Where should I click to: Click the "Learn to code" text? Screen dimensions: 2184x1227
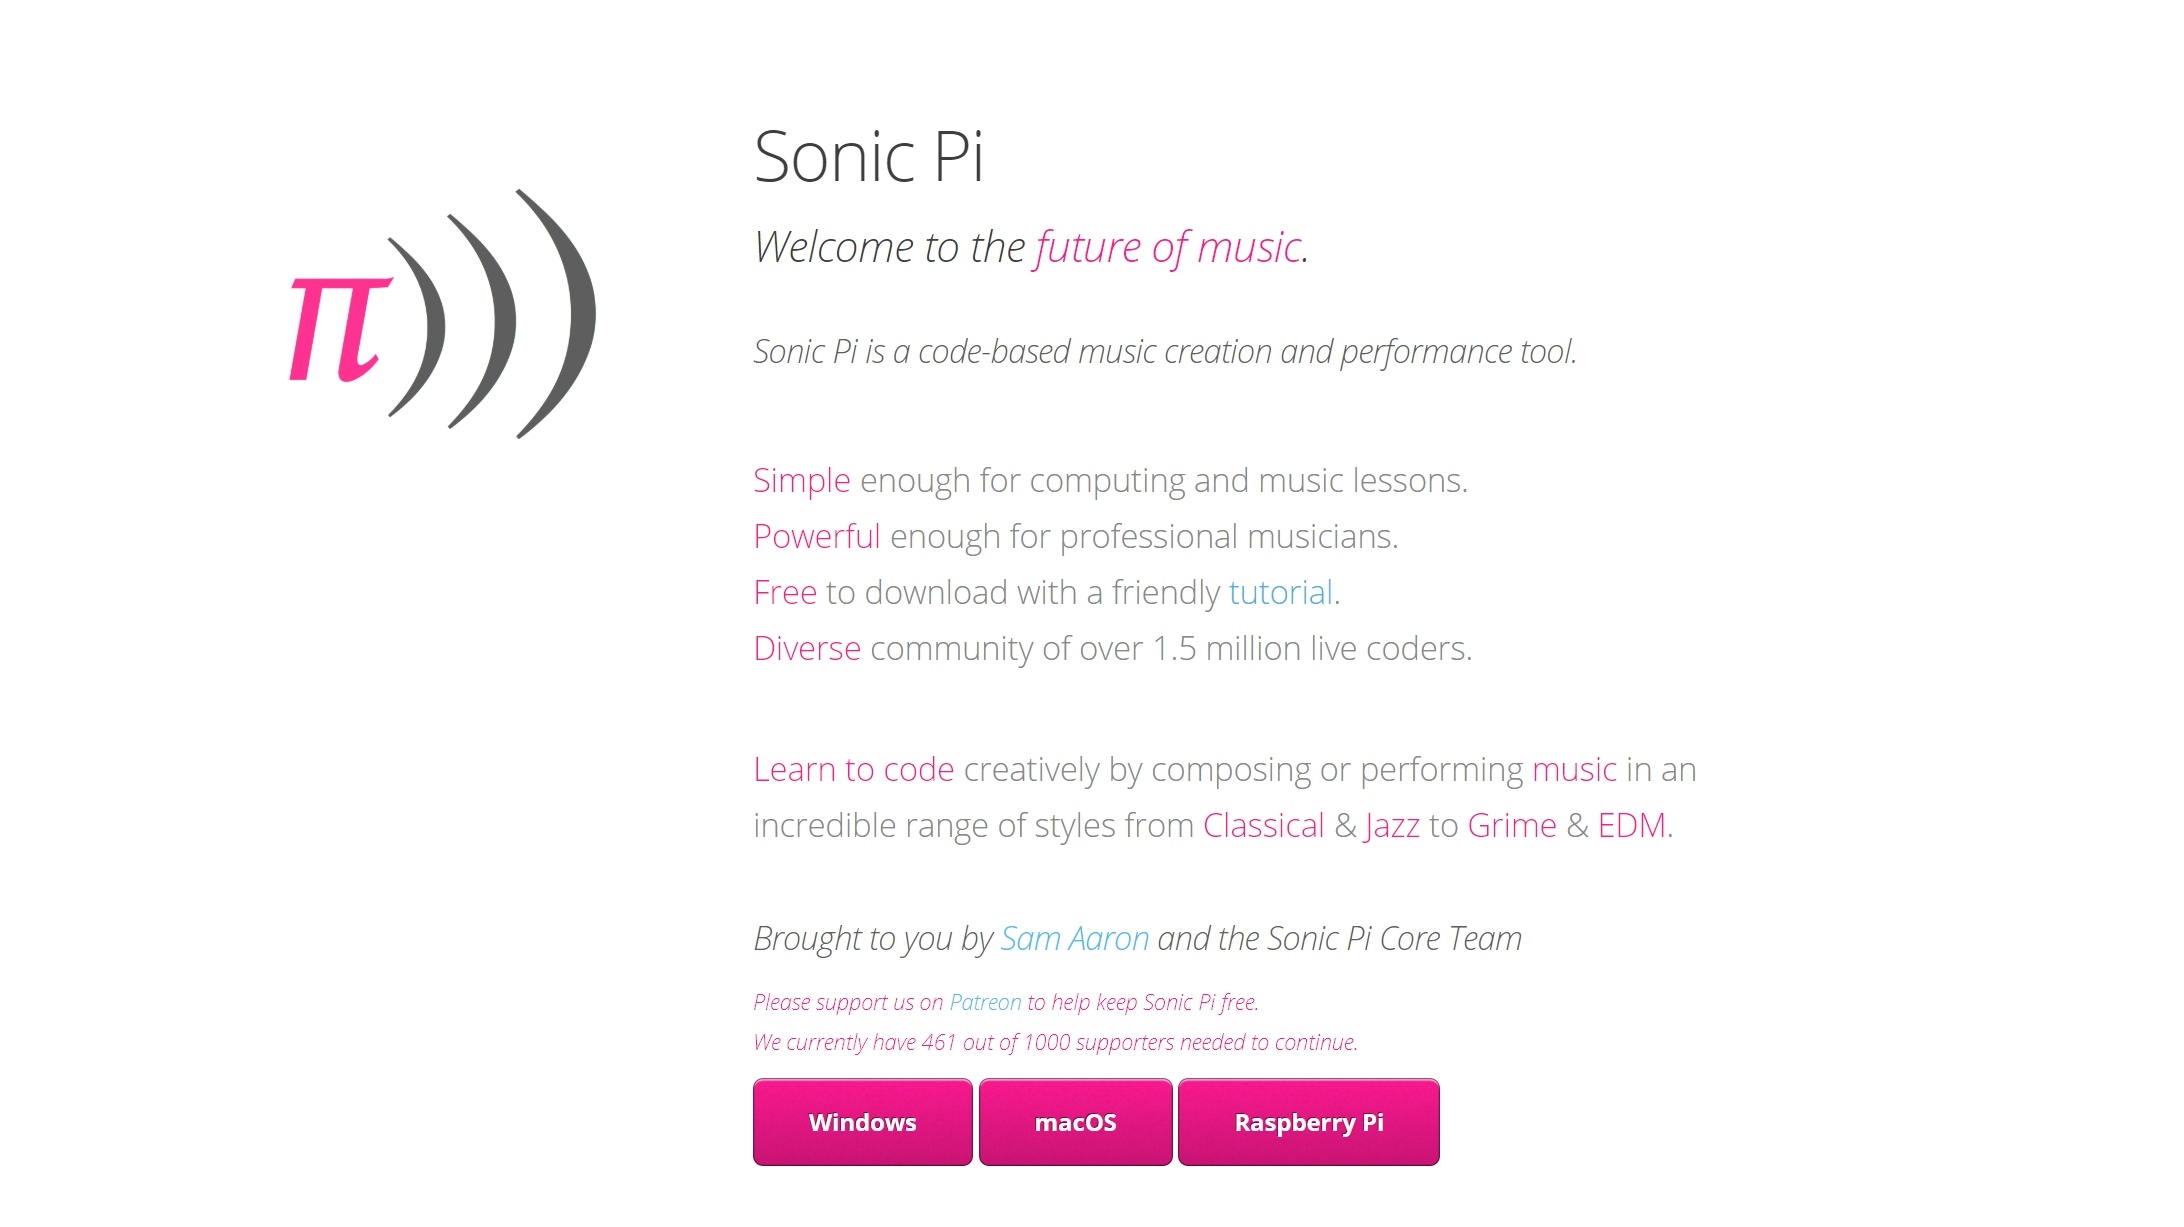pyautogui.click(x=853, y=770)
